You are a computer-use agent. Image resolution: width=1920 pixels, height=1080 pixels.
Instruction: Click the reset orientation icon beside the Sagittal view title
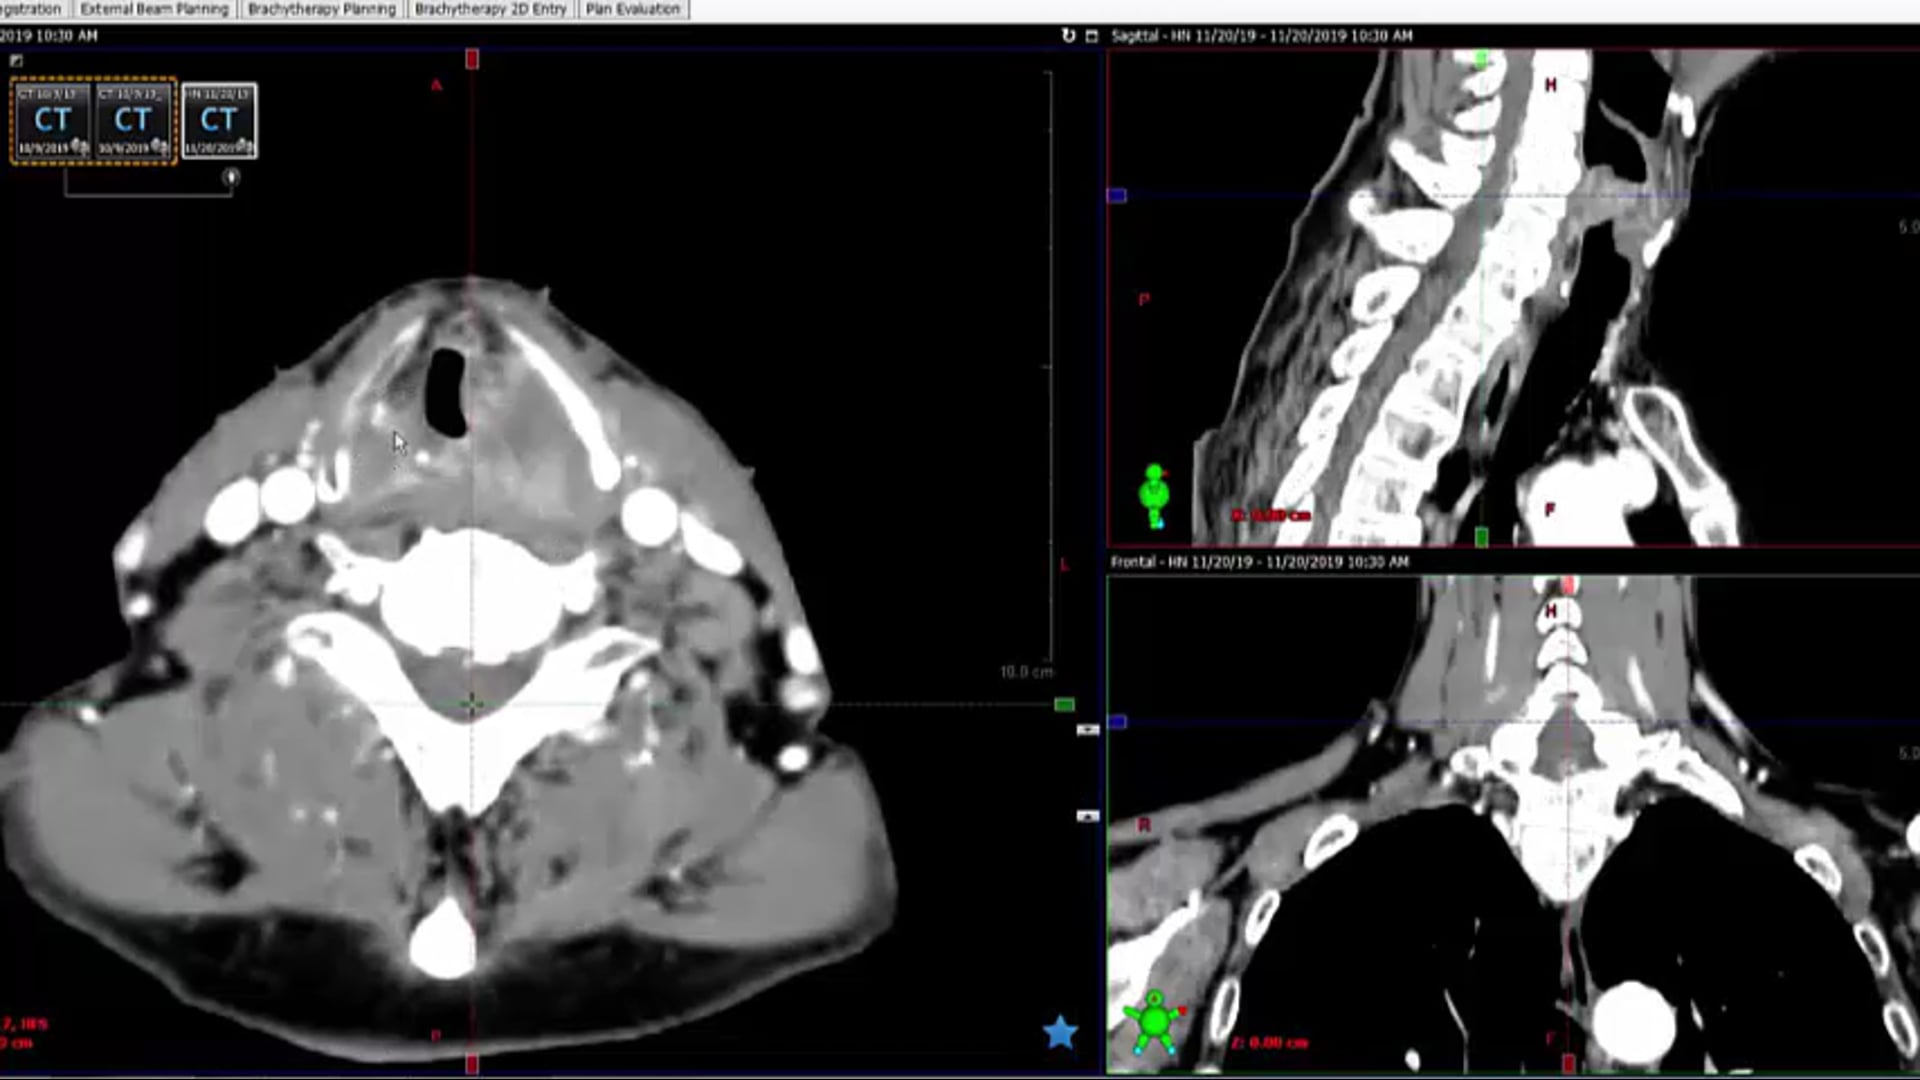tap(1069, 35)
